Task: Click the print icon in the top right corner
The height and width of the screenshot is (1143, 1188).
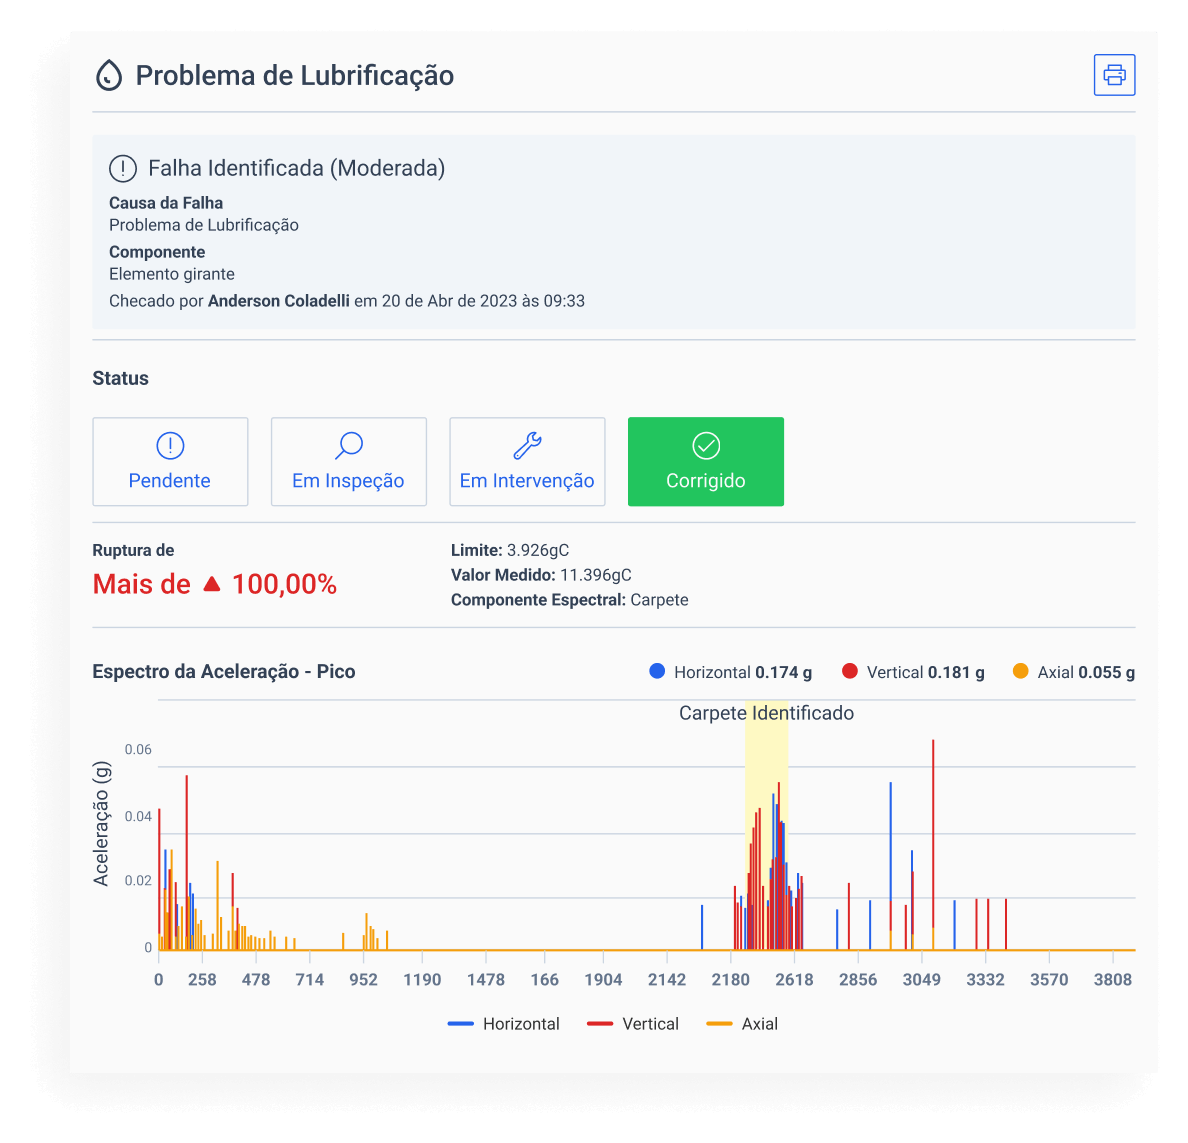Action: [1114, 74]
